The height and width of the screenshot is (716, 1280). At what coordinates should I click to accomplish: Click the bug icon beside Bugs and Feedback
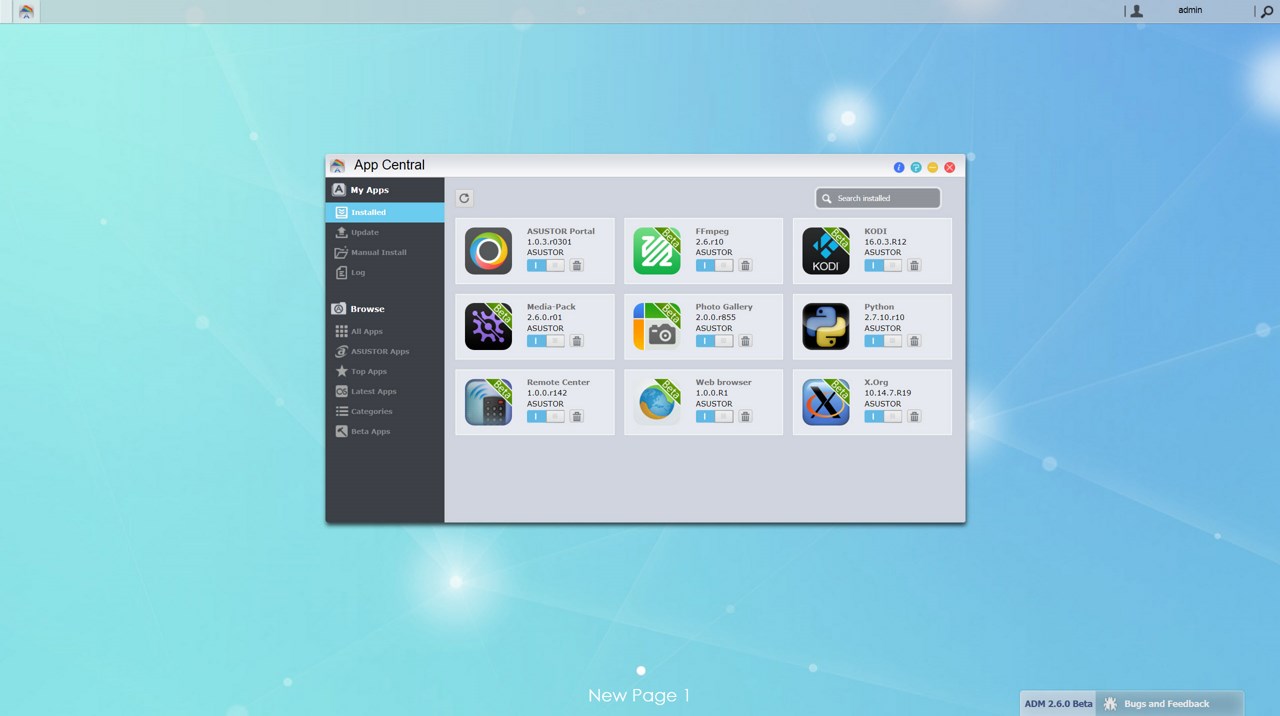1110,704
